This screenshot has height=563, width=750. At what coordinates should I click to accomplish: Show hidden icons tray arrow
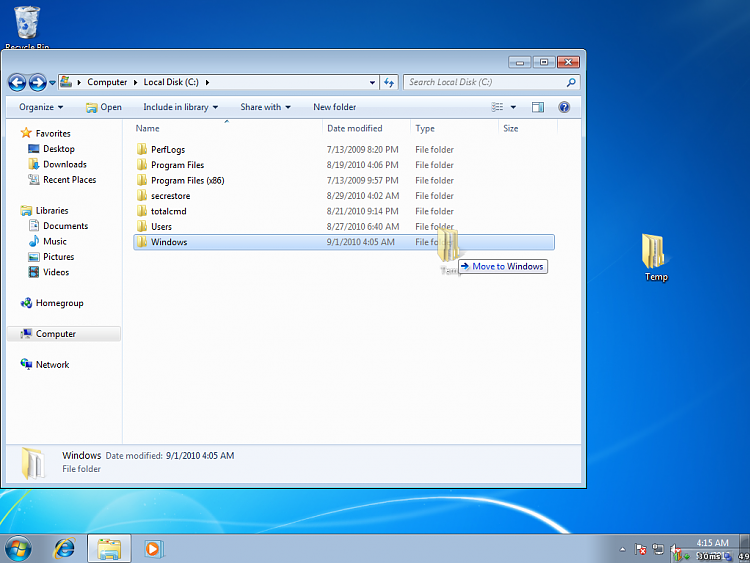(x=622, y=549)
